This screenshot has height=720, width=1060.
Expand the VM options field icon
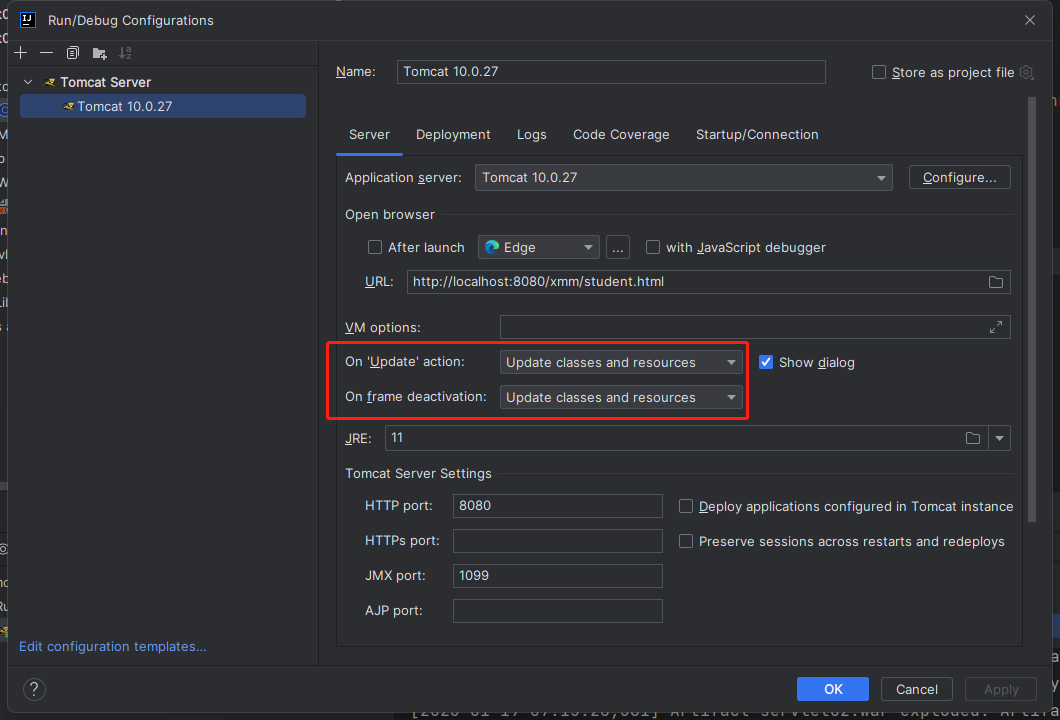pos(996,327)
